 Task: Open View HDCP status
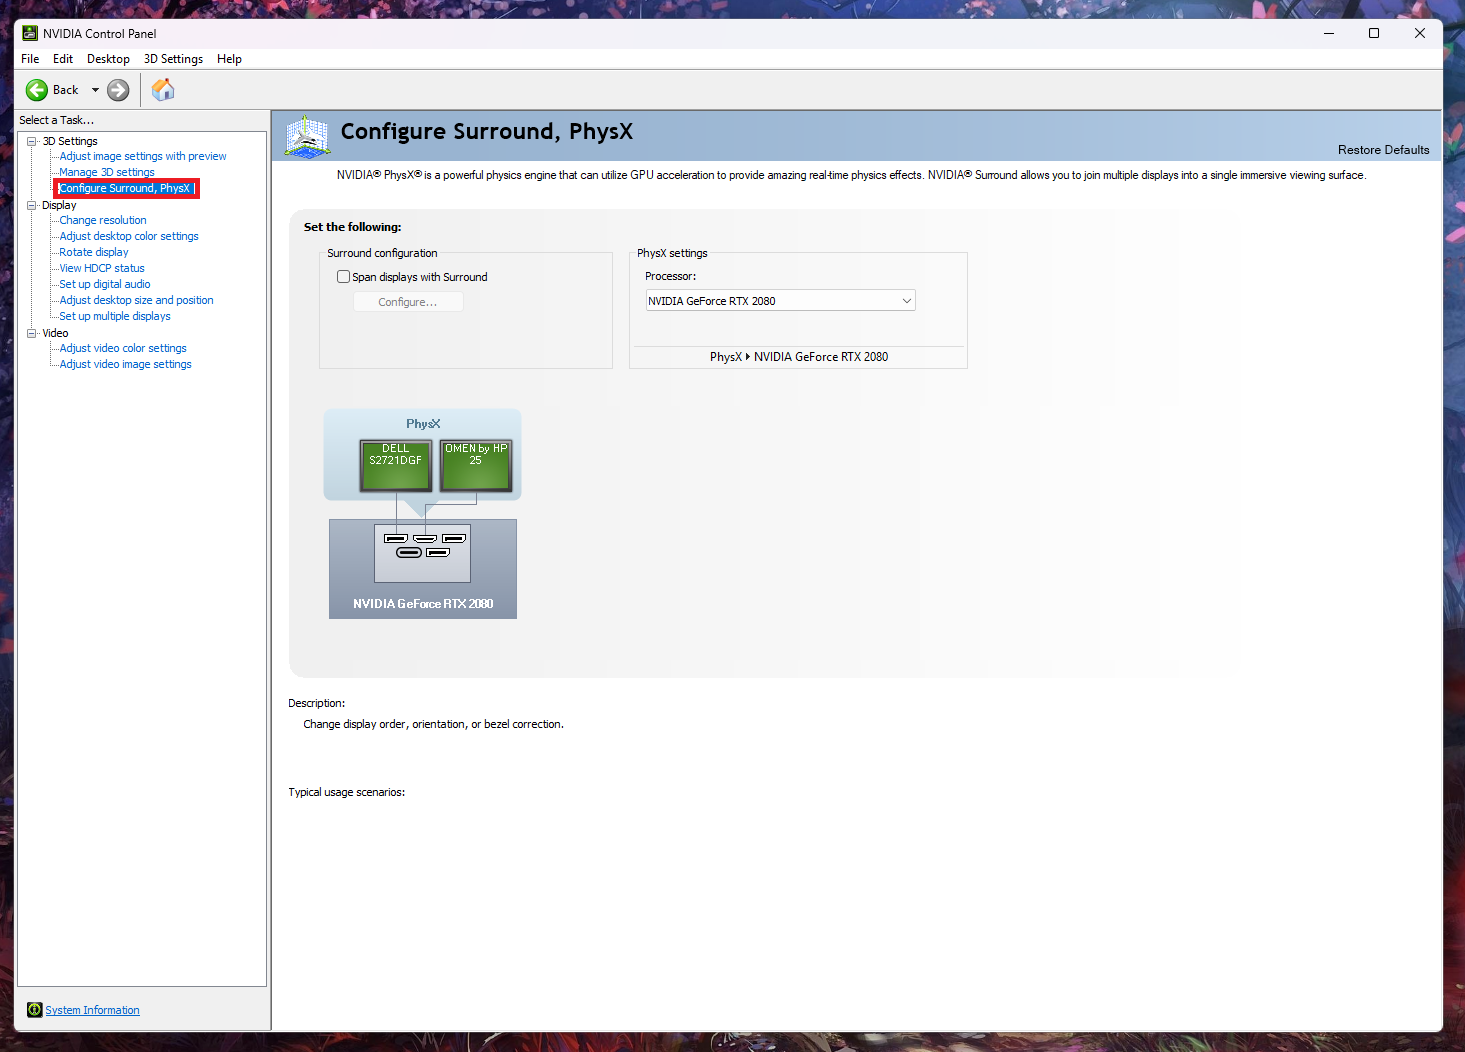(x=102, y=268)
